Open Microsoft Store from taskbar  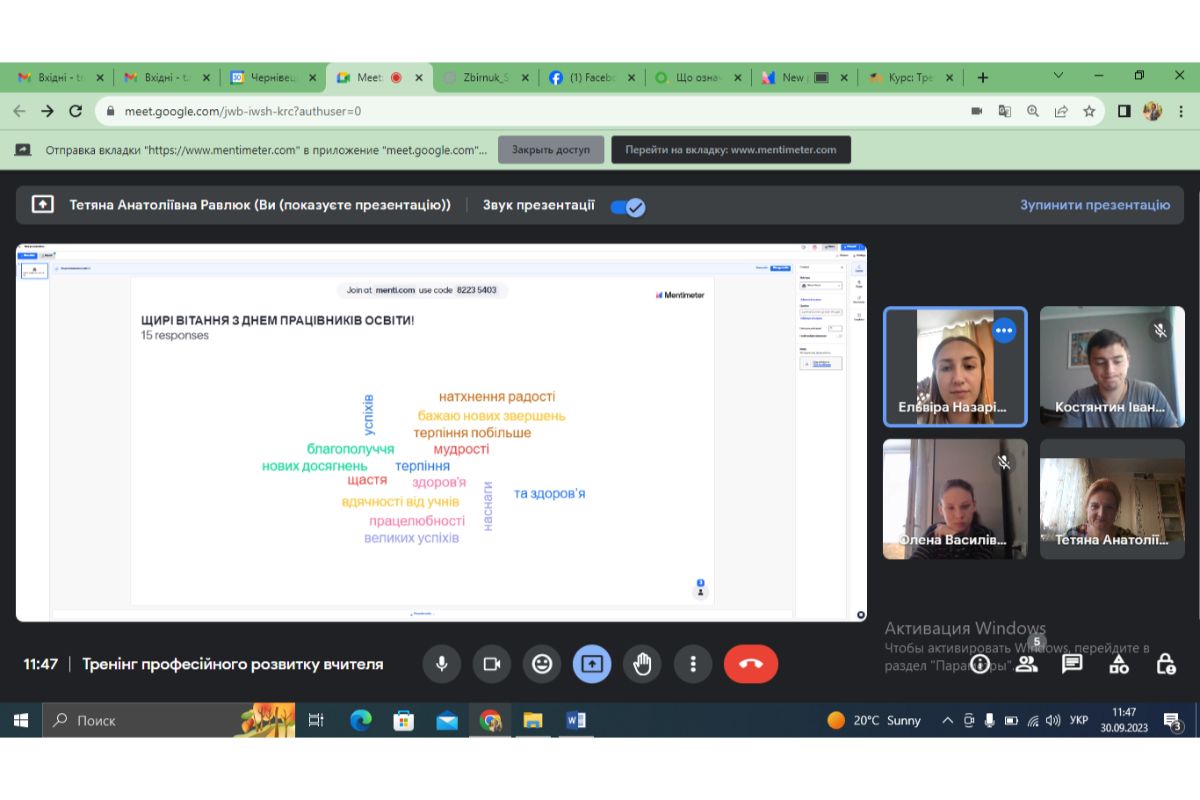pos(404,720)
